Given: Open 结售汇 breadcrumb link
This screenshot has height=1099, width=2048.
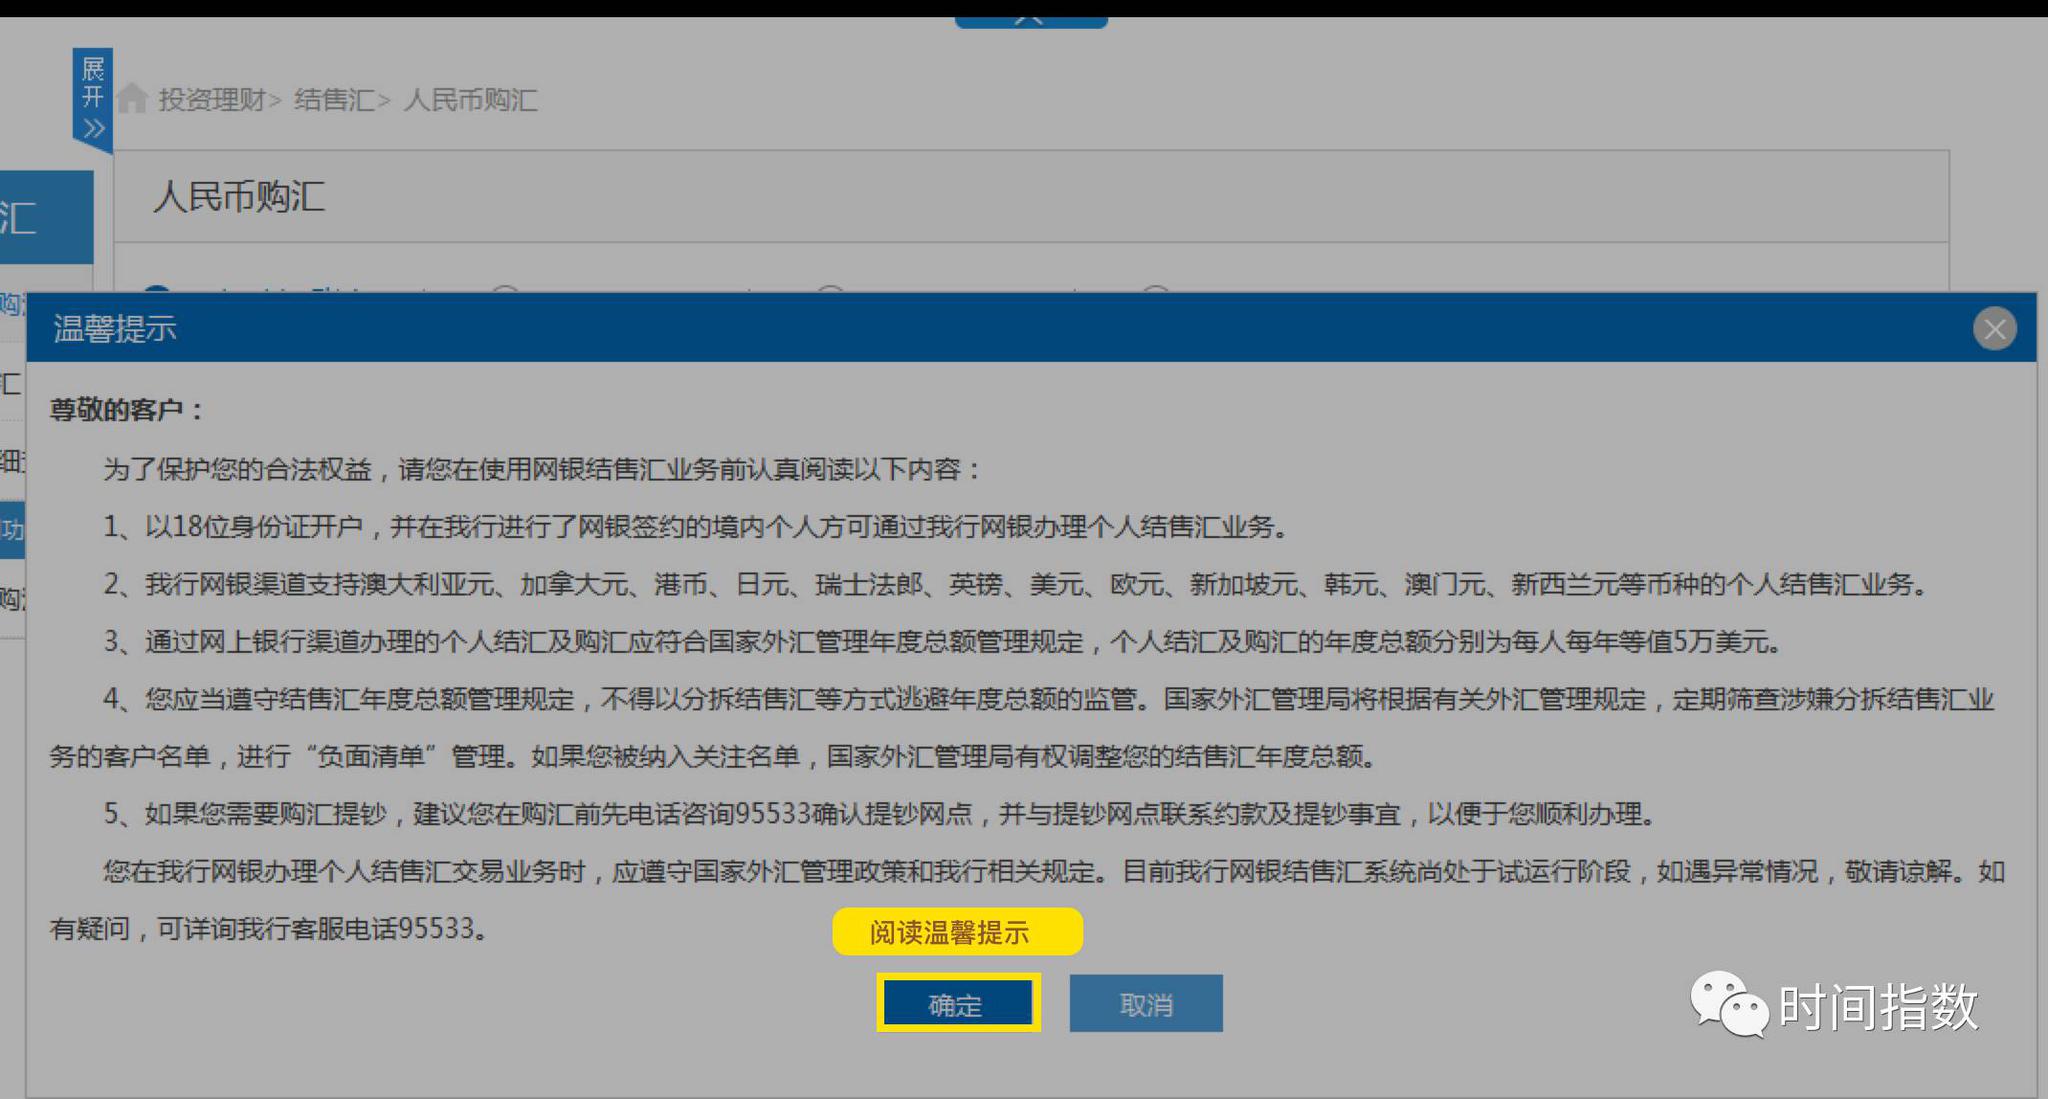Looking at the screenshot, I should tap(334, 100).
